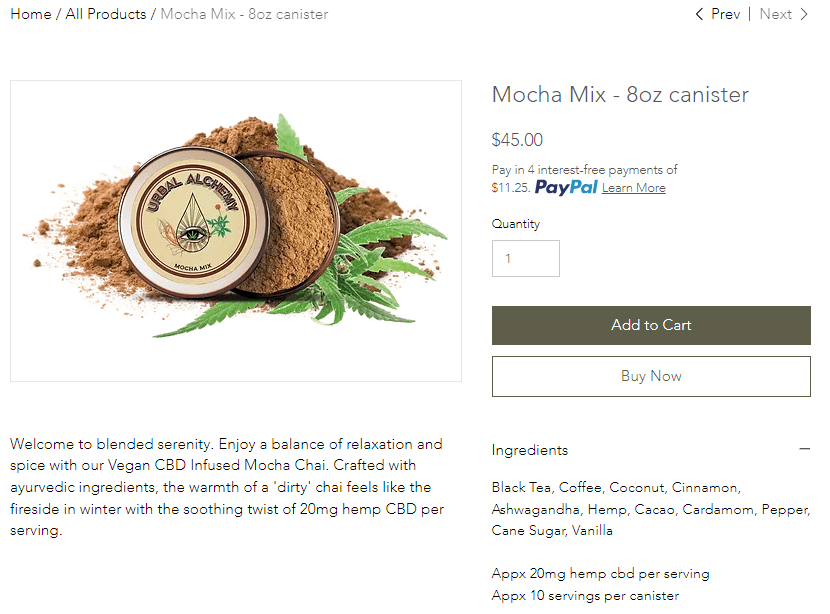This screenshot has width=830, height=614.
Task: Click the current Mocha Mix breadcrumb
Action: [x=244, y=14]
